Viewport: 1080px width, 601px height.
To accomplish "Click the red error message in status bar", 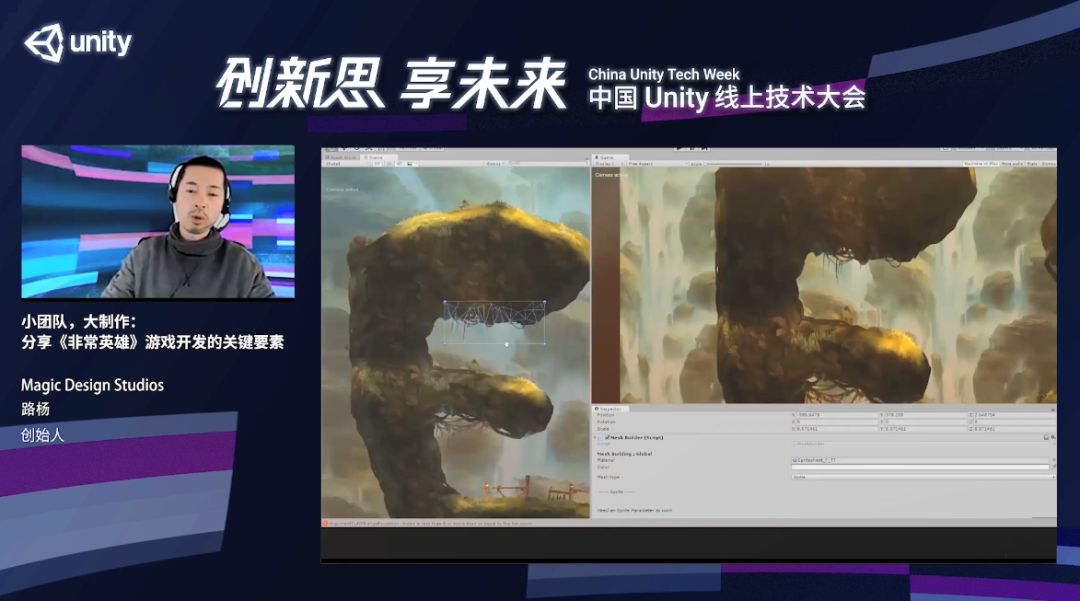I will (430, 524).
